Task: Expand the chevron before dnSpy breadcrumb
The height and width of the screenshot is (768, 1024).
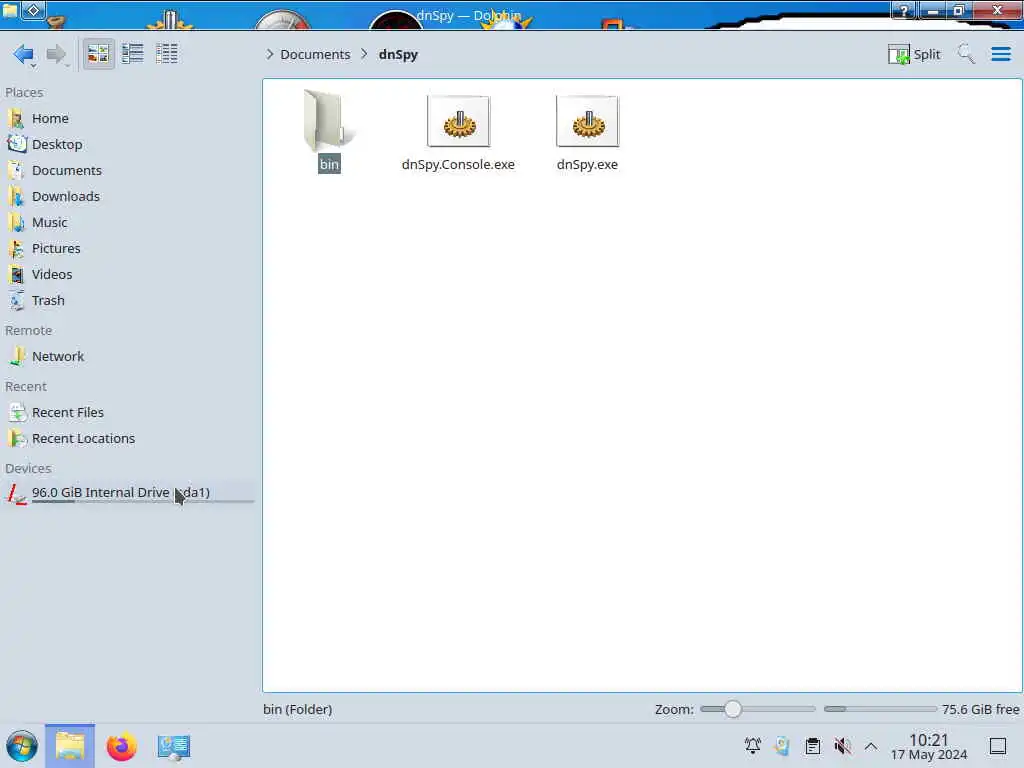Action: click(x=364, y=54)
